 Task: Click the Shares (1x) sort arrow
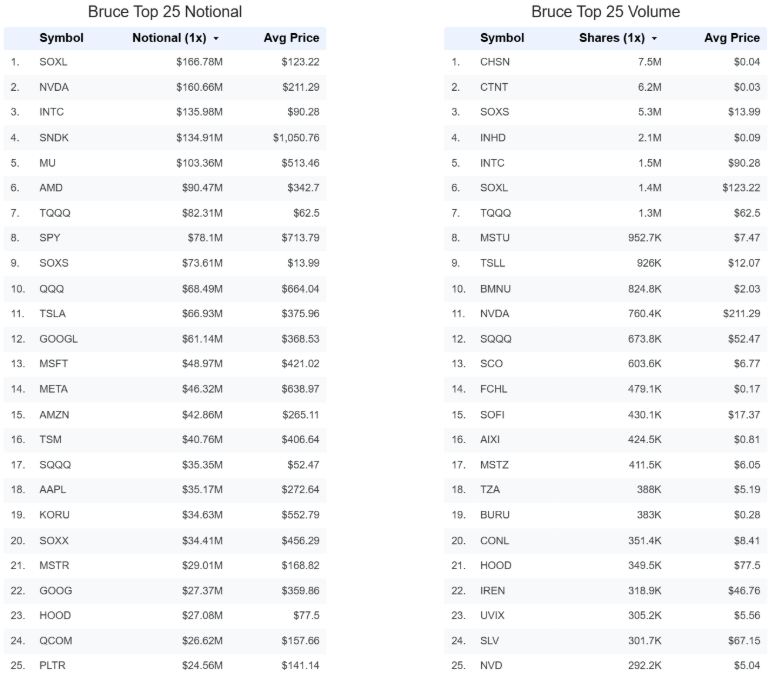[654, 39]
